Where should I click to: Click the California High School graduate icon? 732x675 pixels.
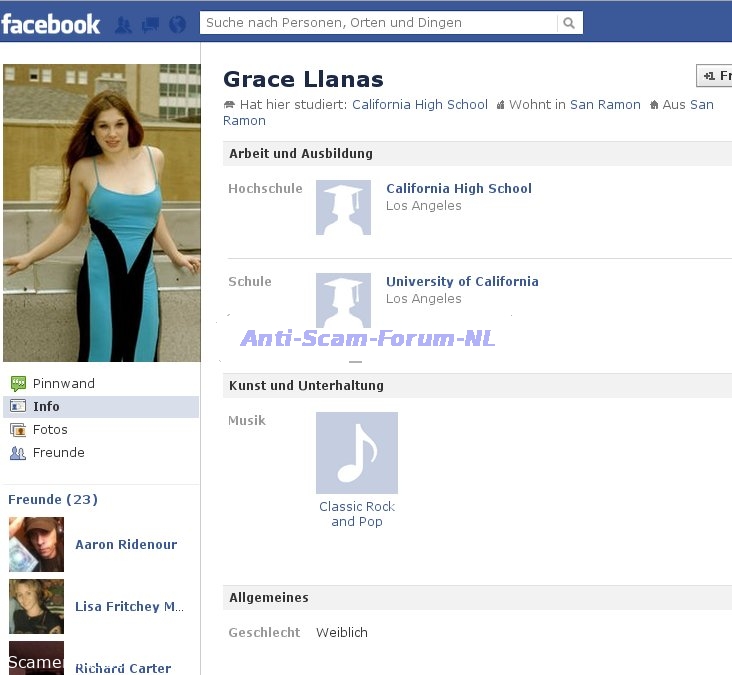click(343, 208)
